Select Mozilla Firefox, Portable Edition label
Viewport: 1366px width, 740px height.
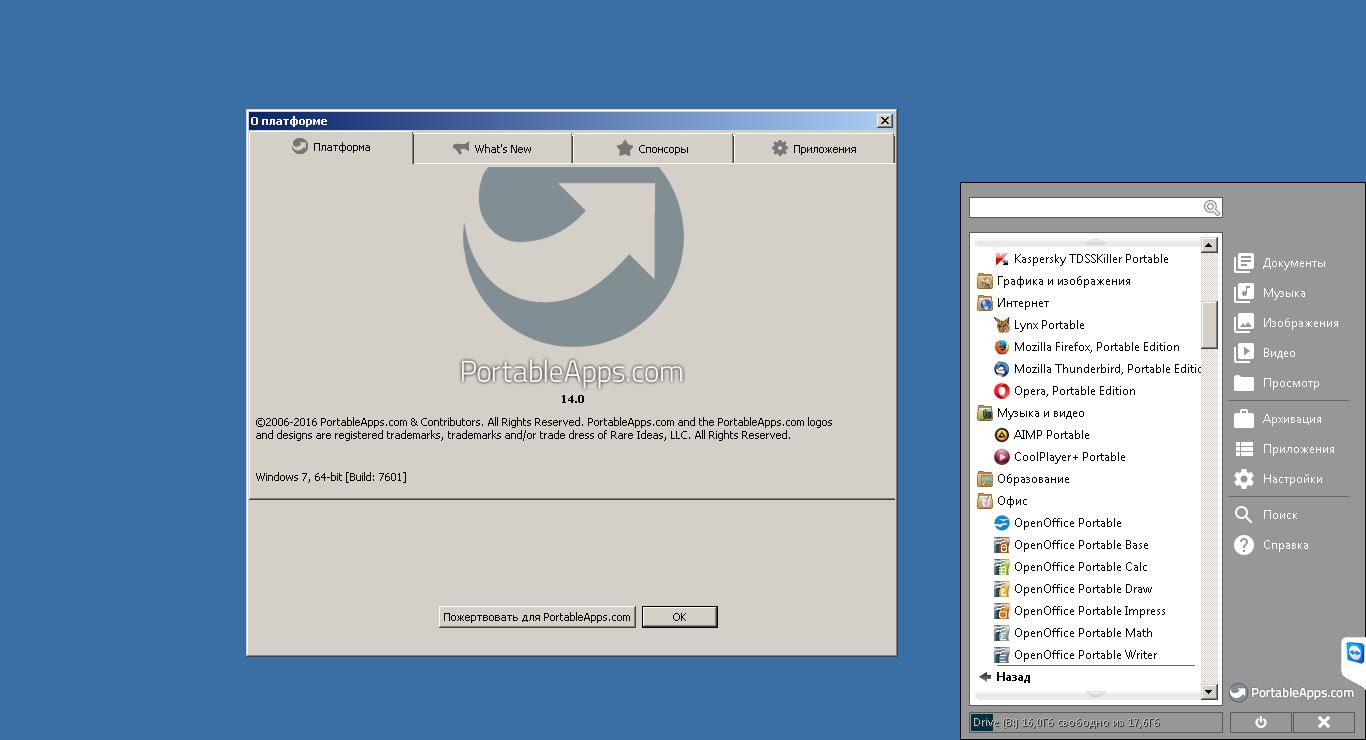coord(1097,347)
